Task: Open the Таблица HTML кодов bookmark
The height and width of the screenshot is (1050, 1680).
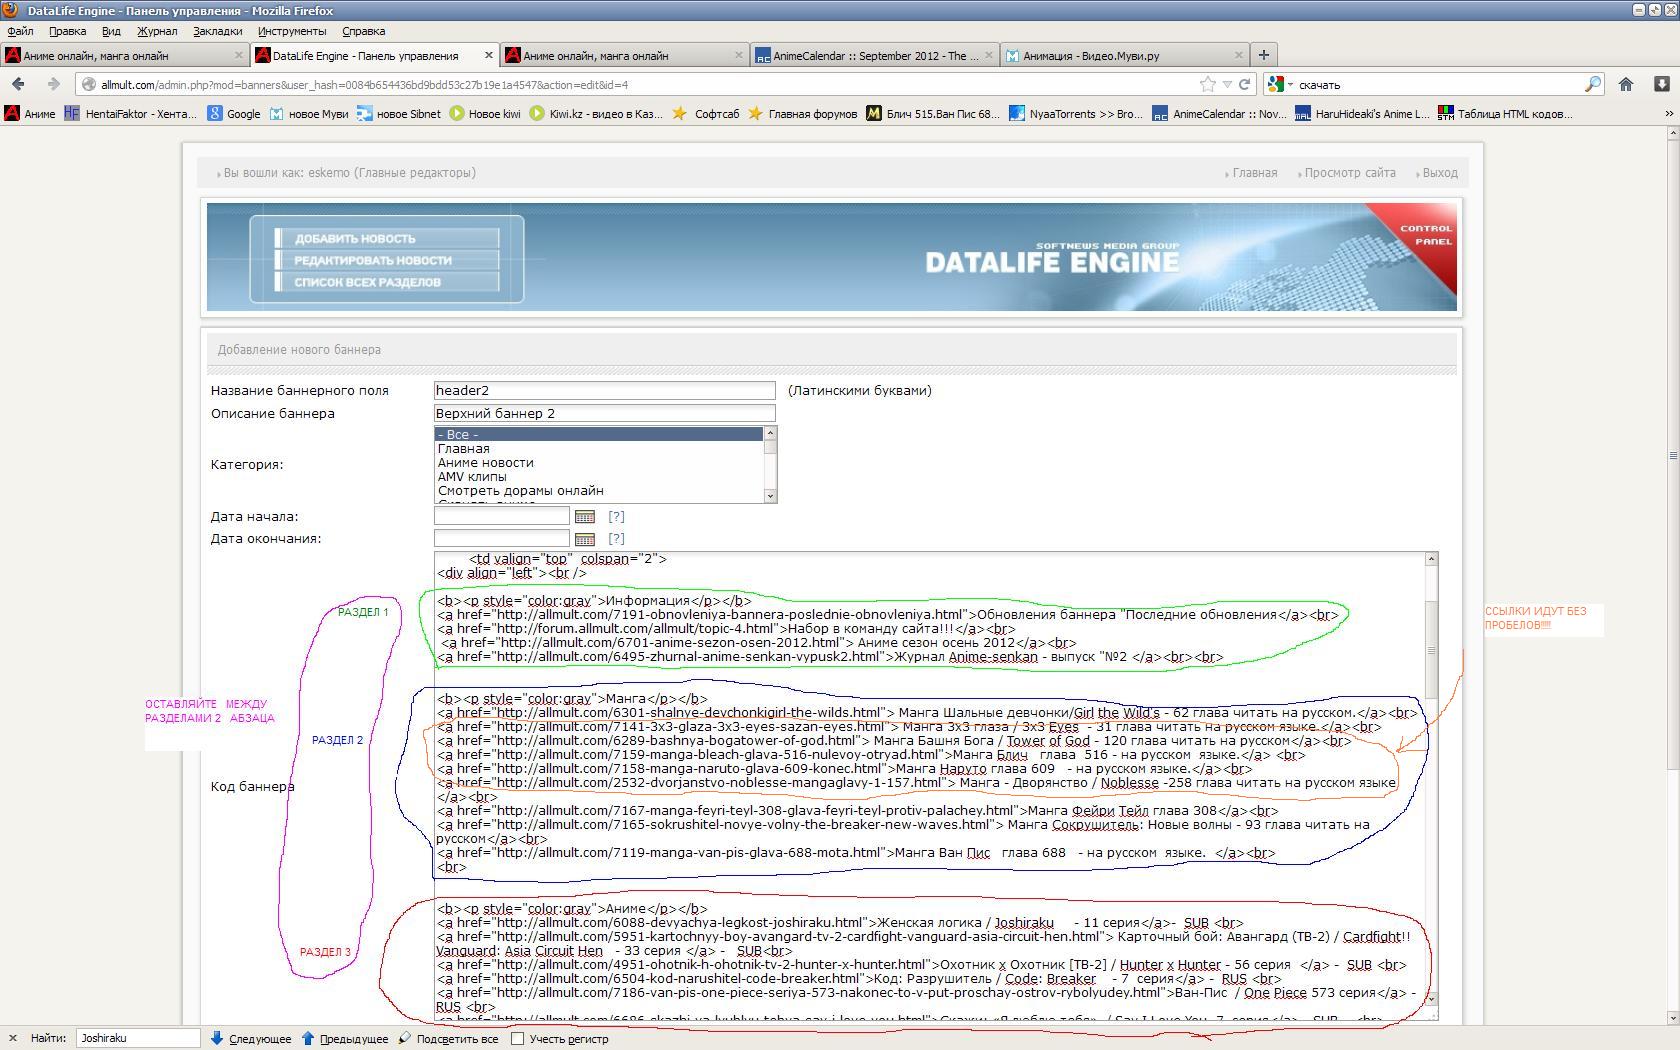Action: [1504, 114]
